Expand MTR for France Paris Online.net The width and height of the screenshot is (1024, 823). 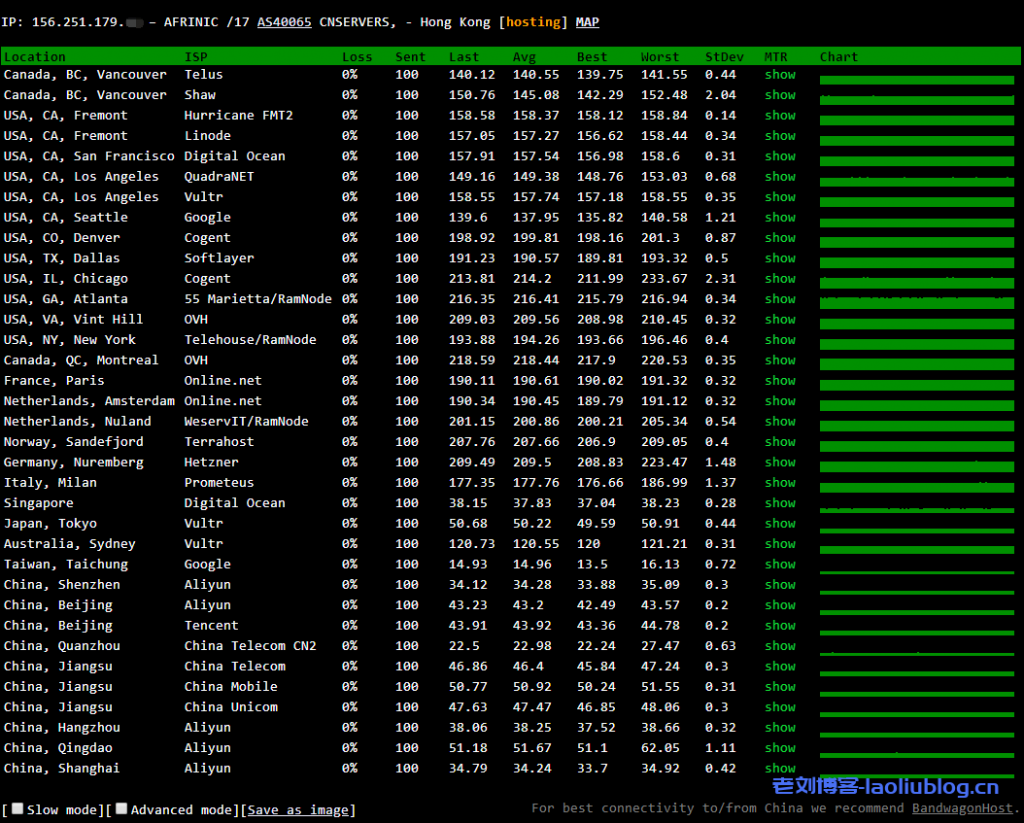(780, 380)
